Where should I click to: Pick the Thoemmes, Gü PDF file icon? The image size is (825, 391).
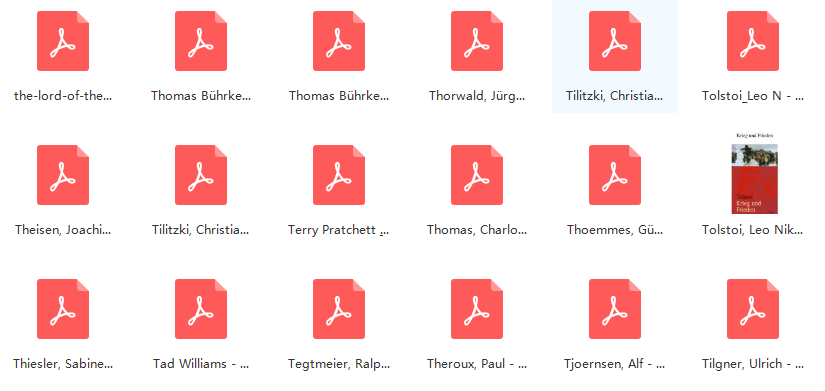point(615,175)
